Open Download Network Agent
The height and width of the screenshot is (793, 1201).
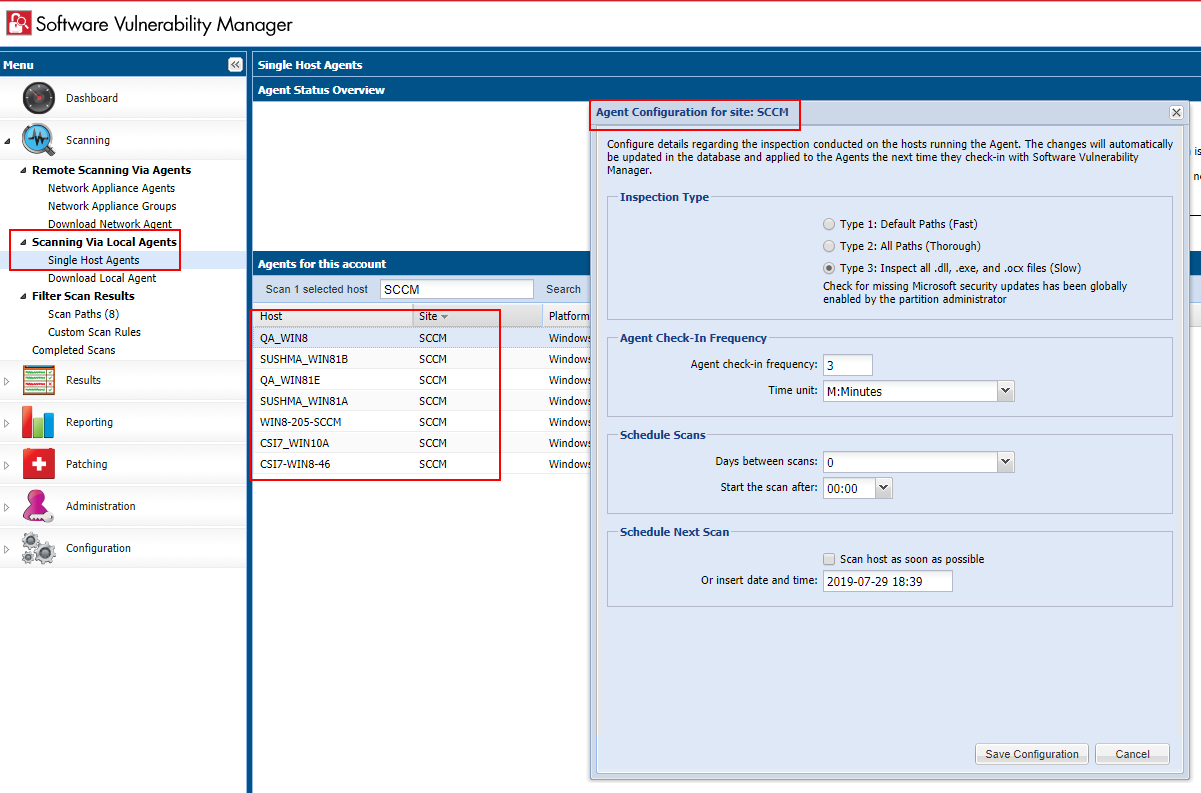(110, 224)
